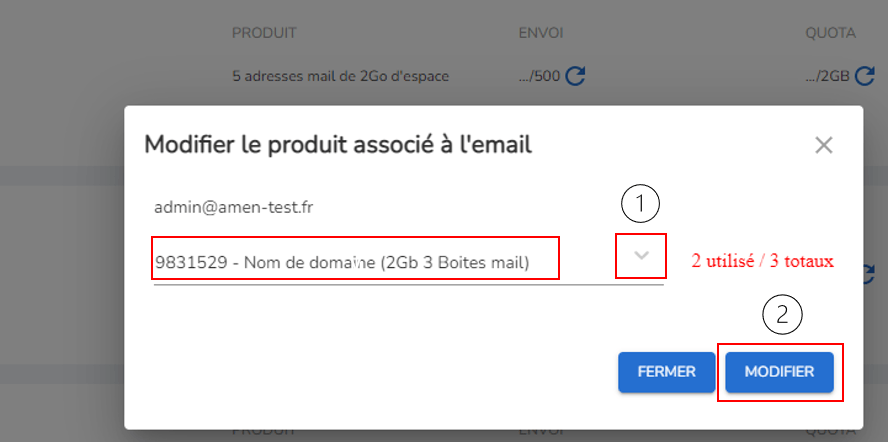Click the FERMER button
This screenshot has width=888, height=442.
pyautogui.click(x=667, y=372)
